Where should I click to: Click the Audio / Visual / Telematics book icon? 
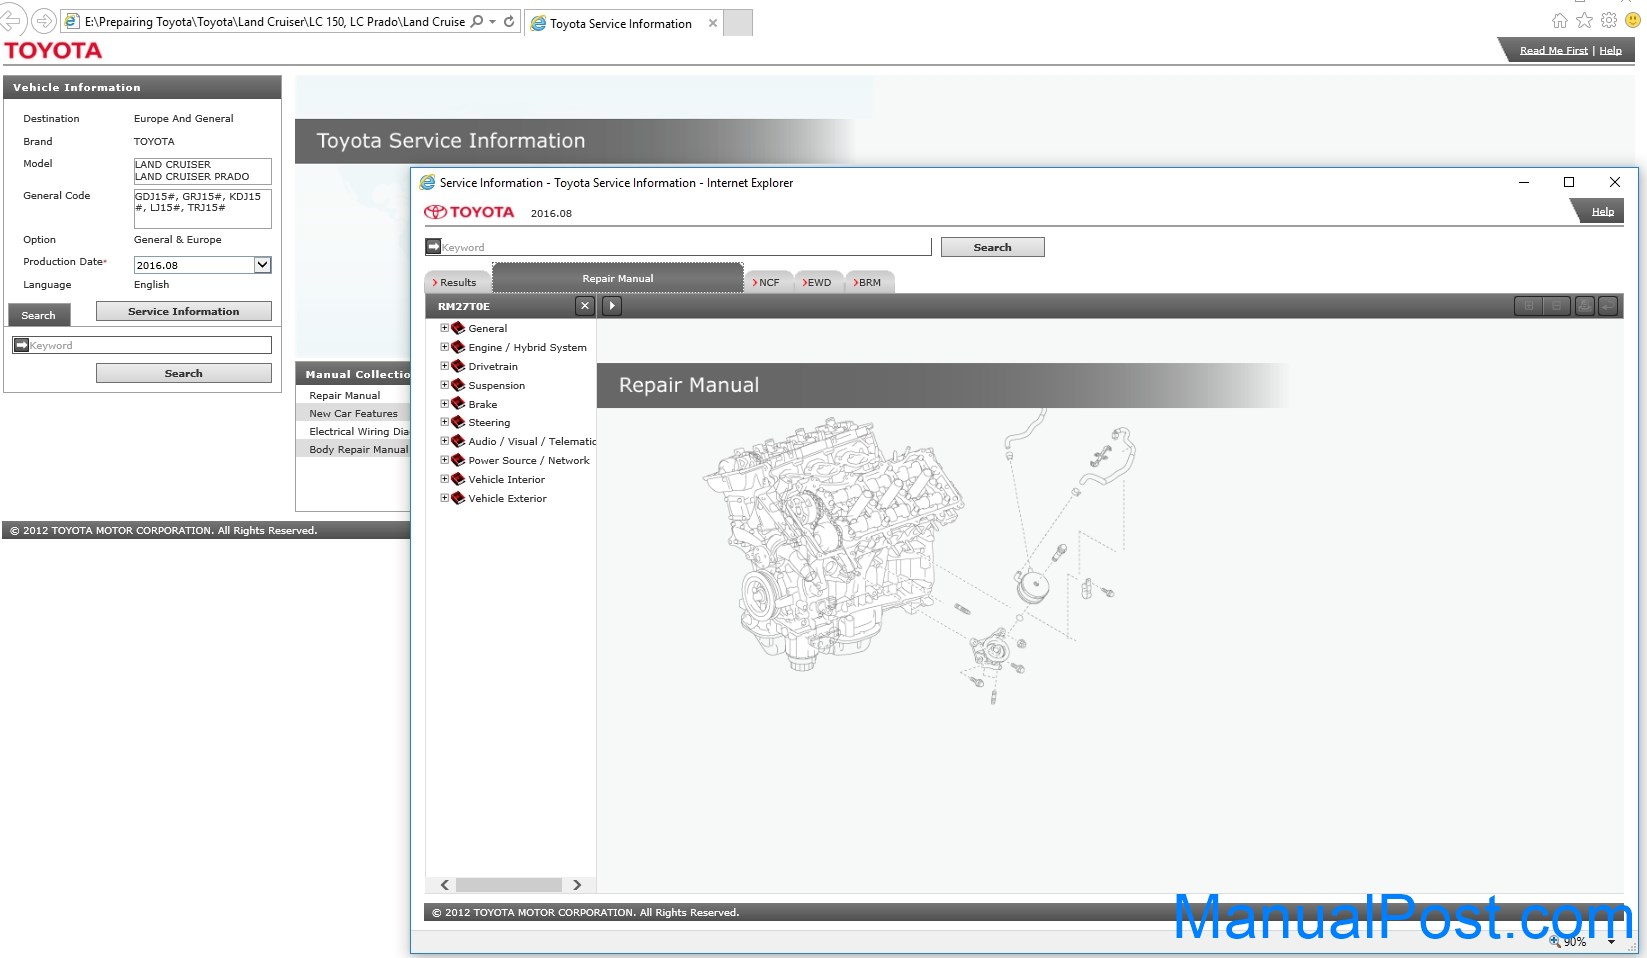pyautogui.click(x=458, y=441)
